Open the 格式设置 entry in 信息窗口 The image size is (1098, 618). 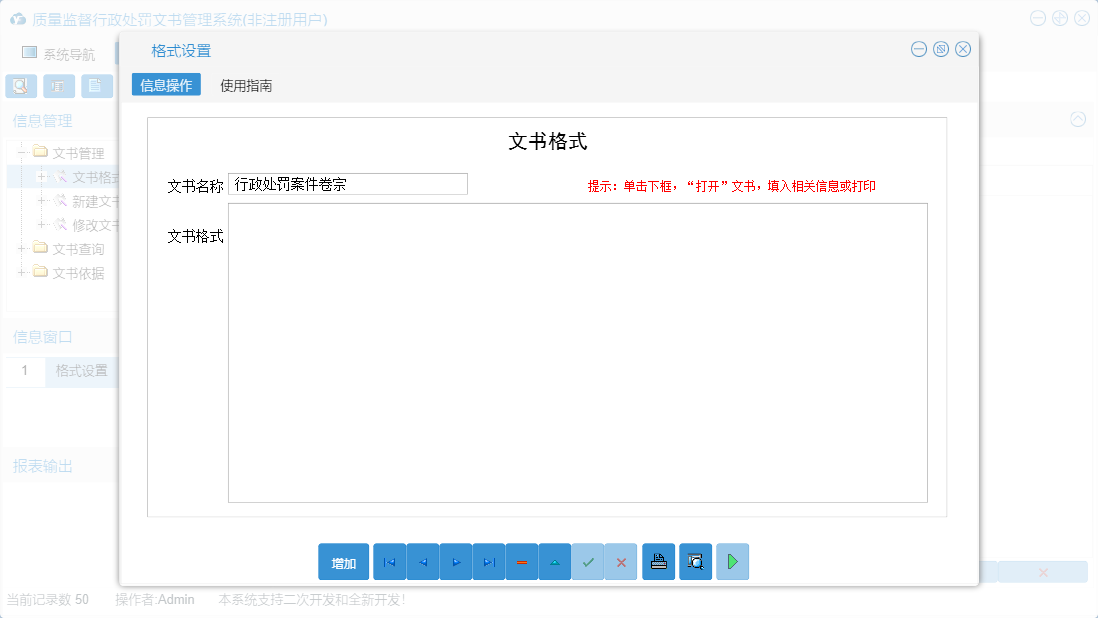[81, 370]
